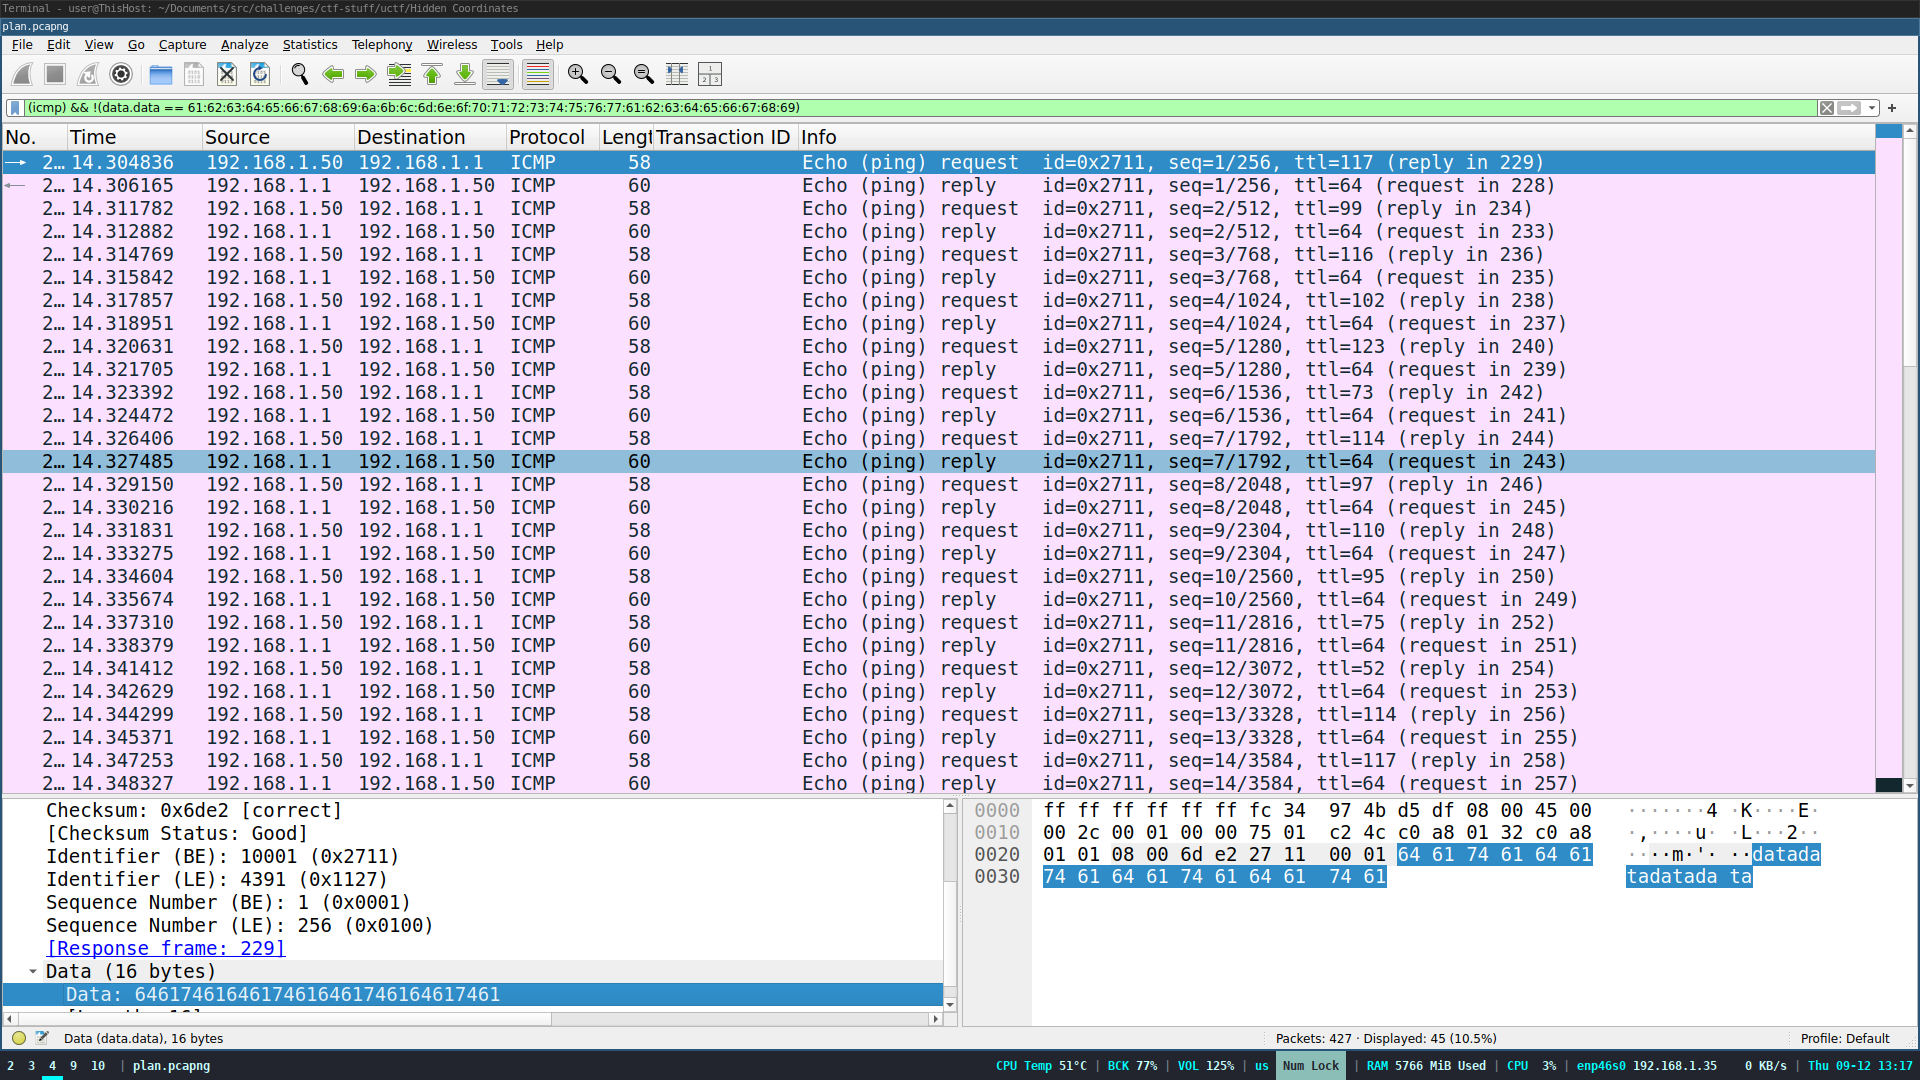Open the Wireless menu
The width and height of the screenshot is (1920, 1080).
pyautogui.click(x=452, y=45)
